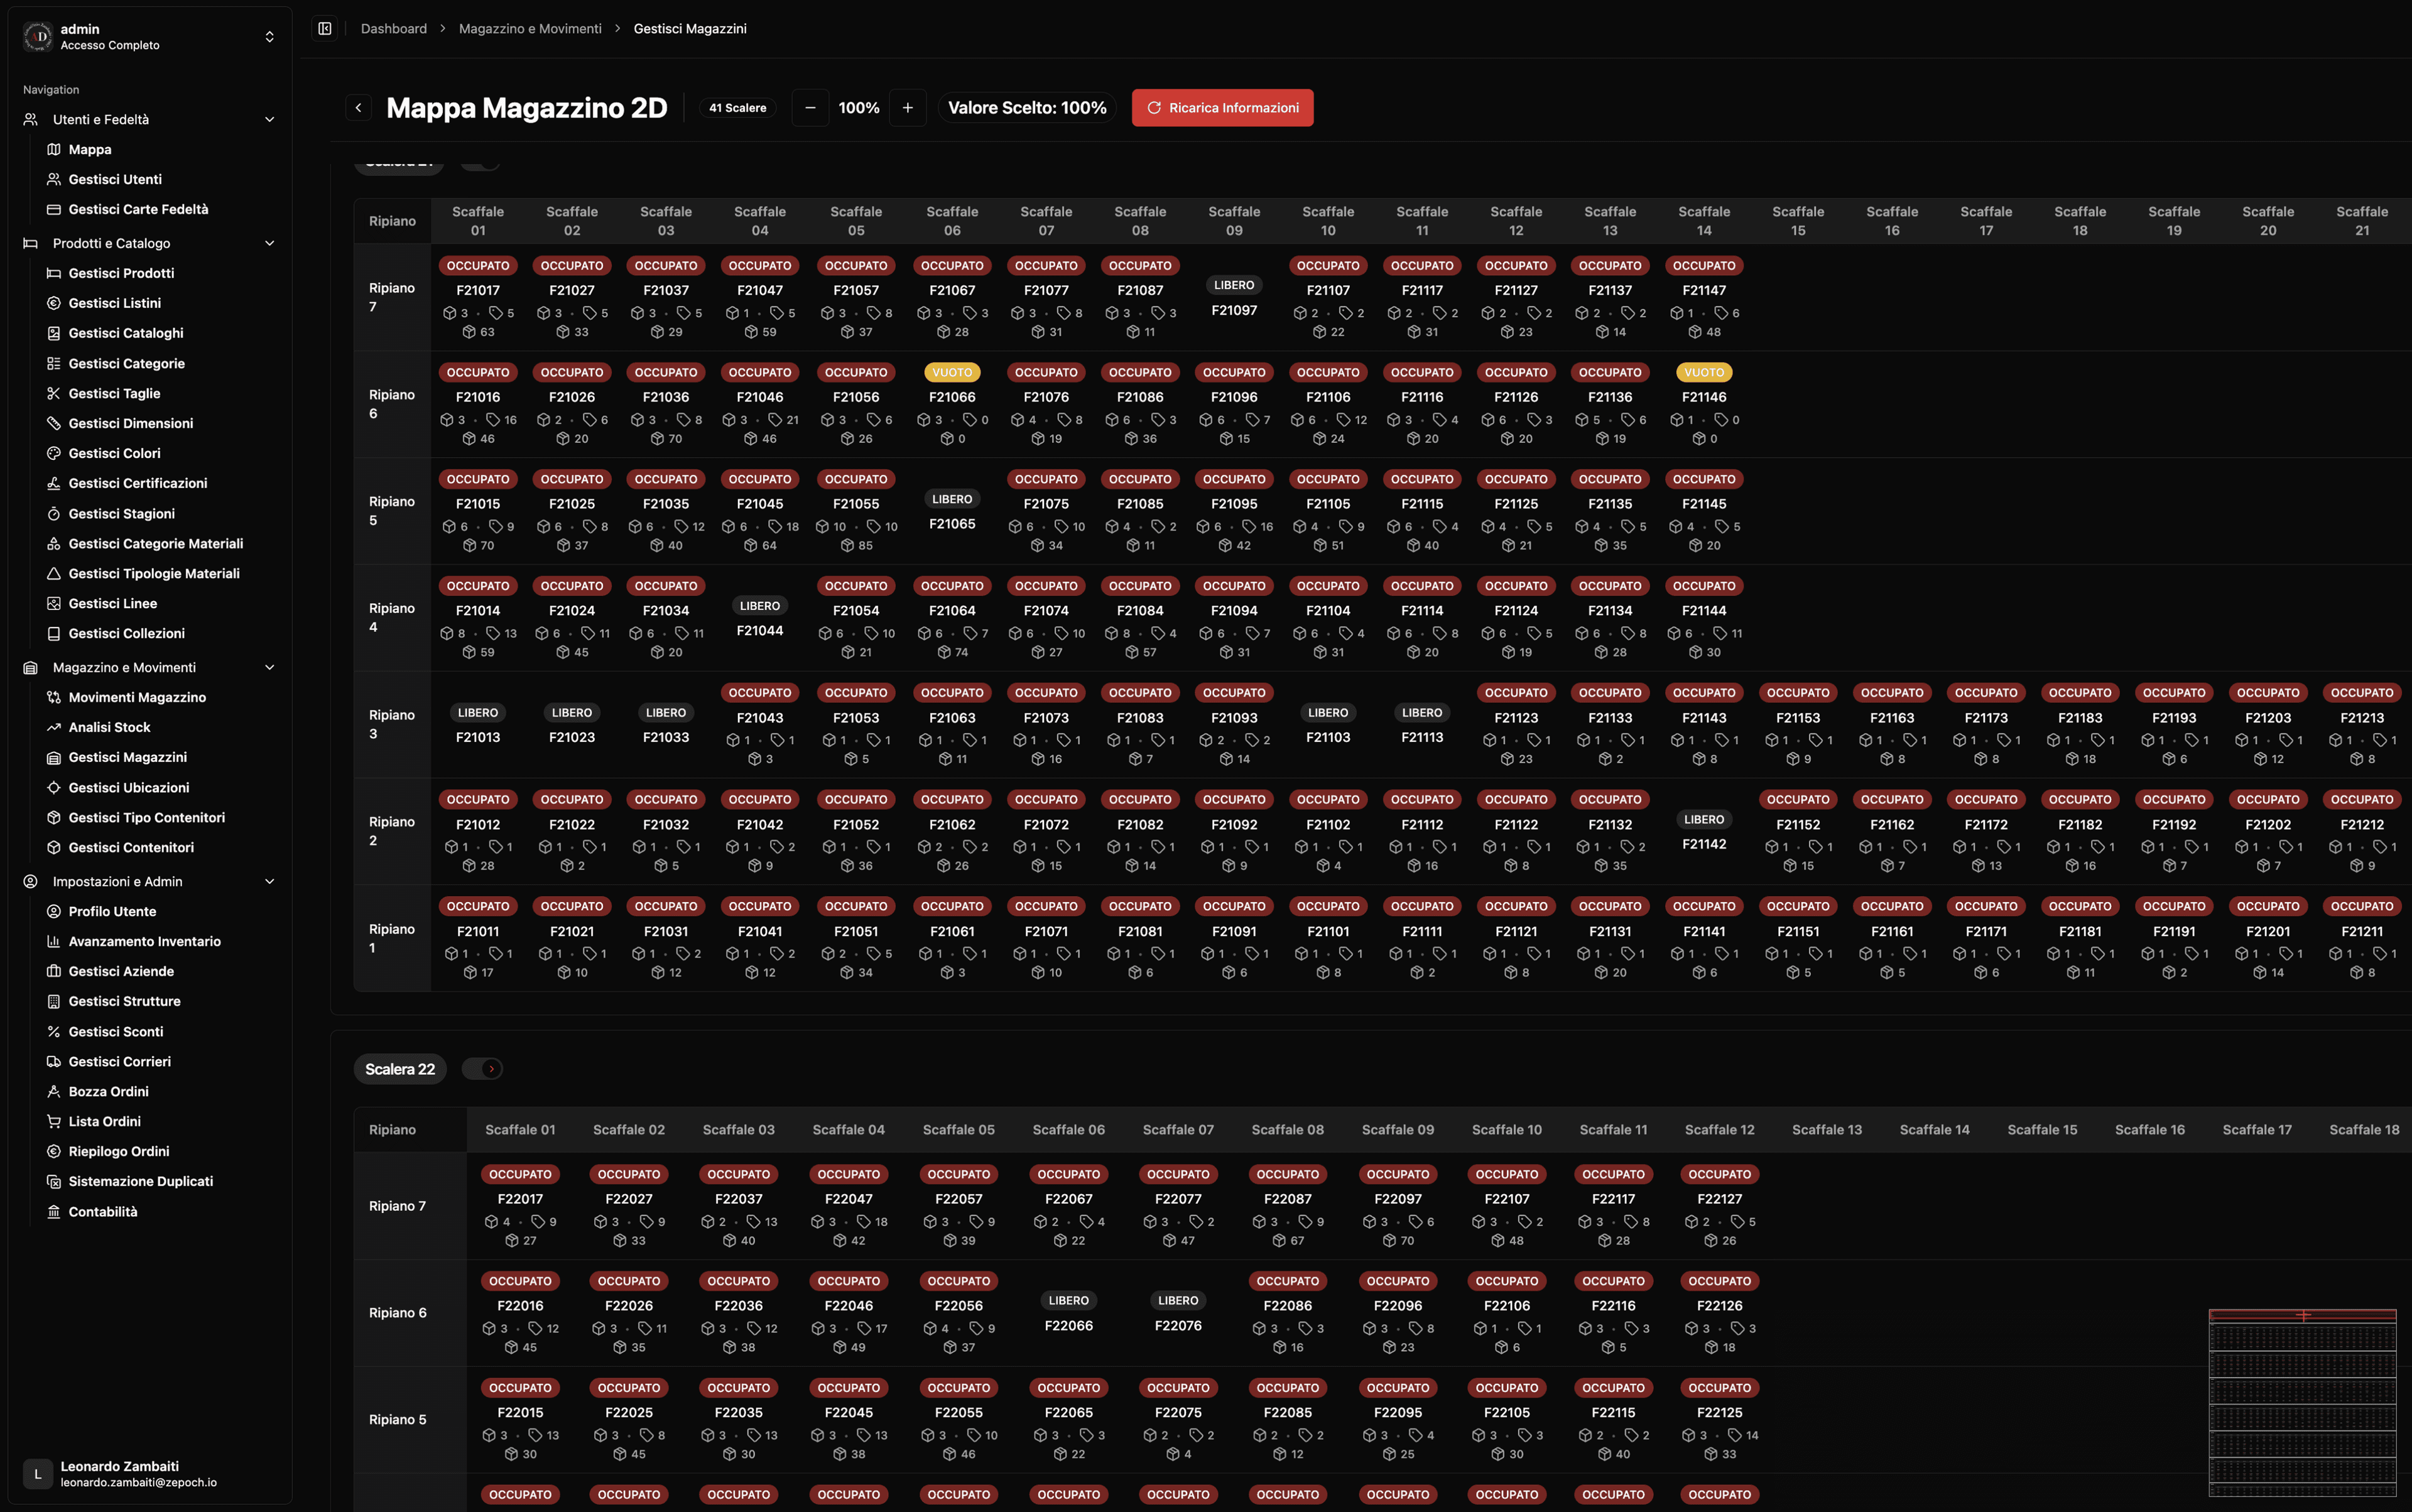This screenshot has height=1512, width=2412.
Task: Toggle the sidebar panel icon
Action: point(325,28)
